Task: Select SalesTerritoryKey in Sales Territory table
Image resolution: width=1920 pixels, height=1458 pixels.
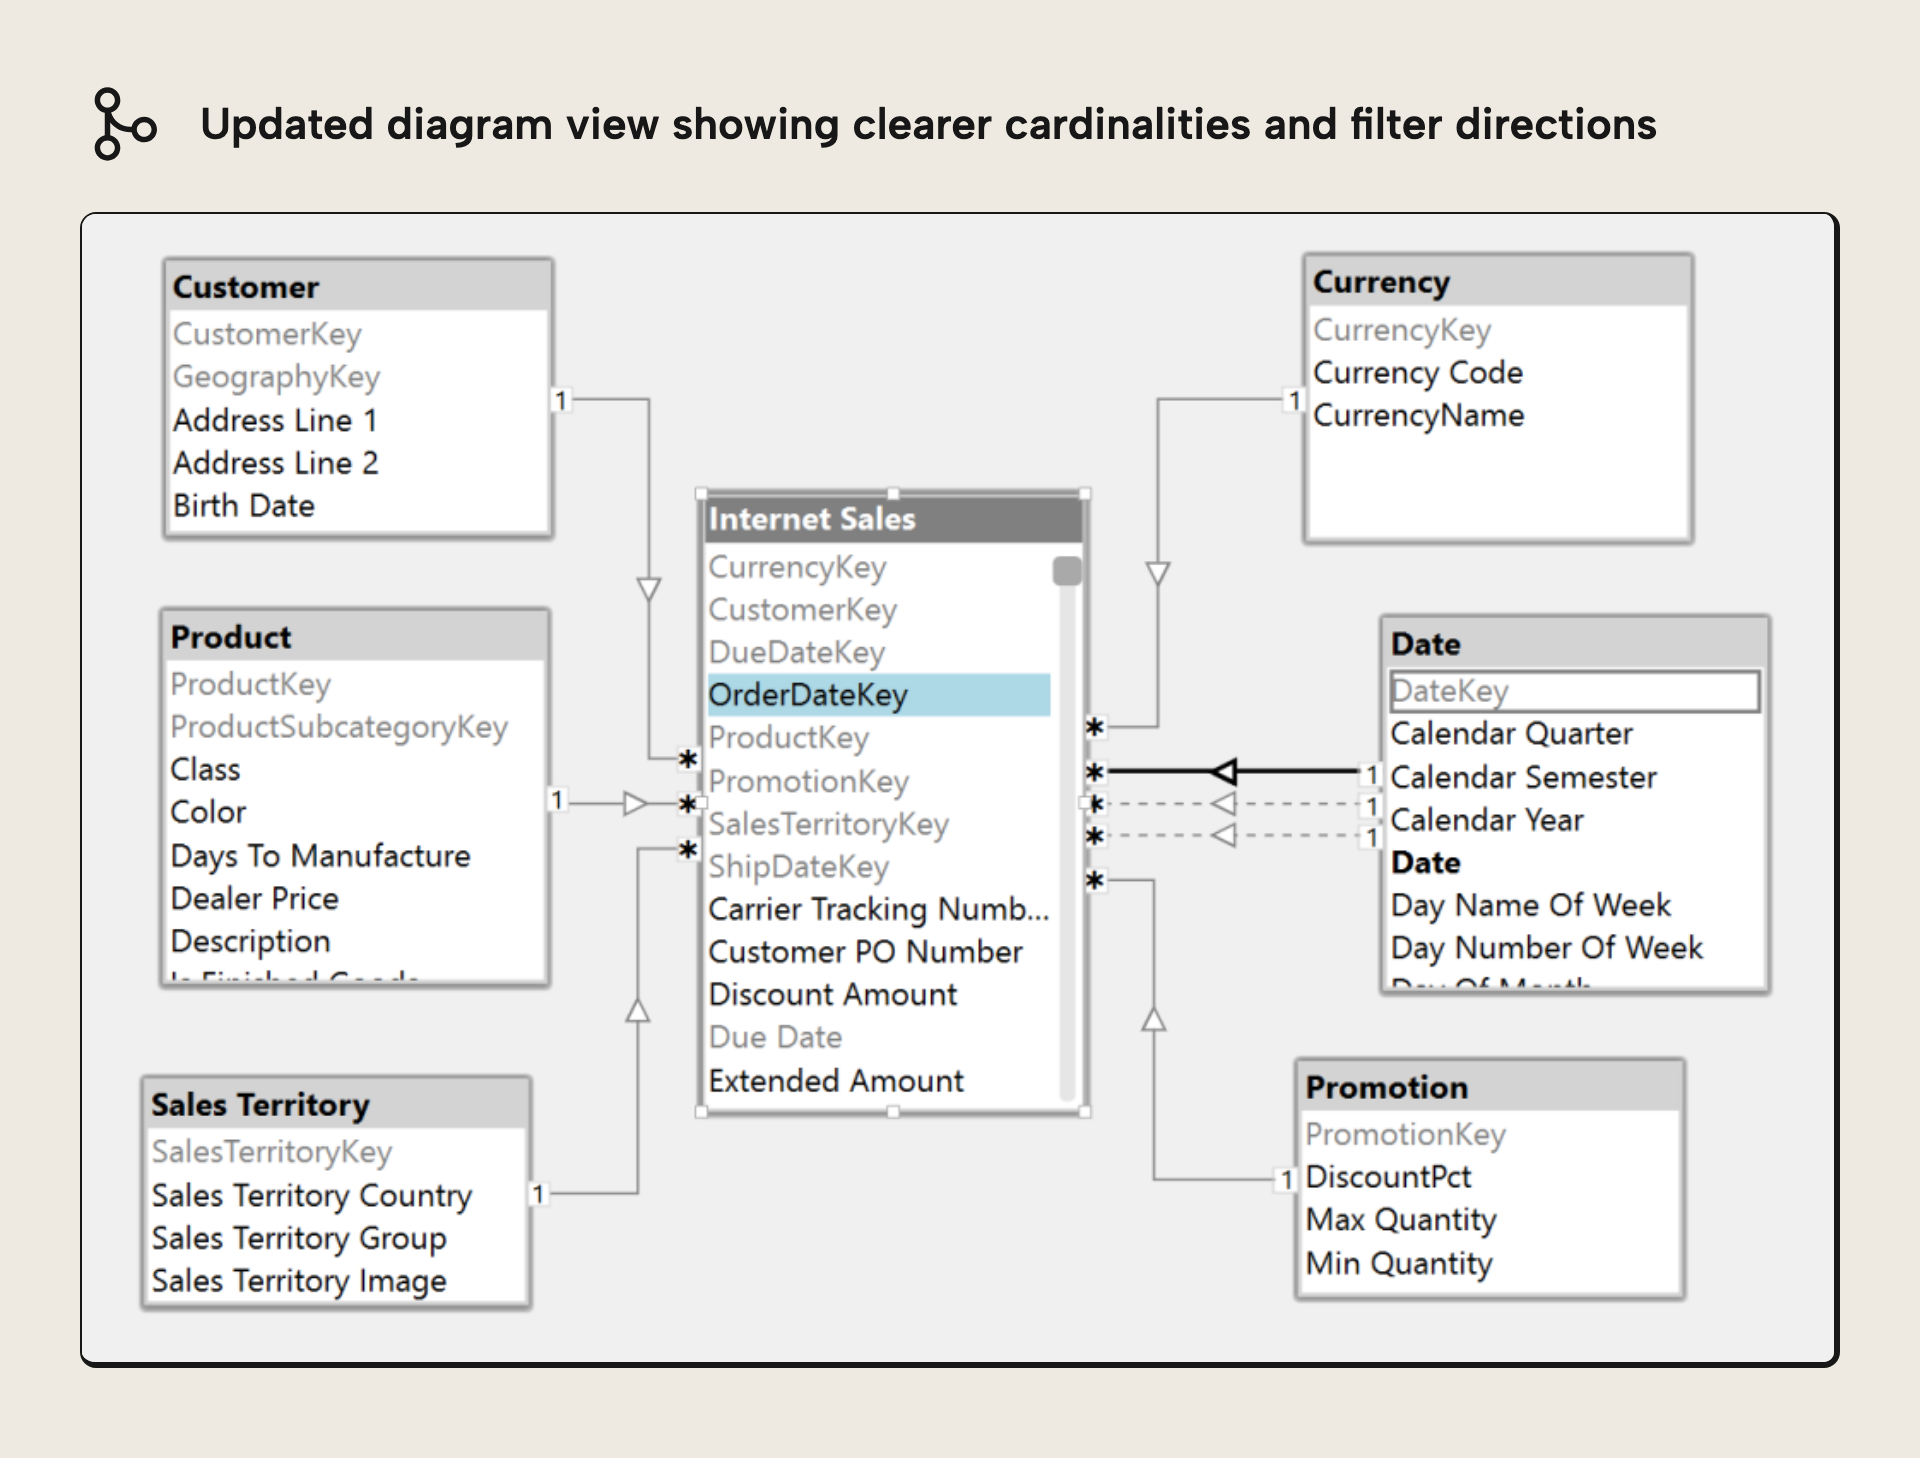Action: (272, 1152)
